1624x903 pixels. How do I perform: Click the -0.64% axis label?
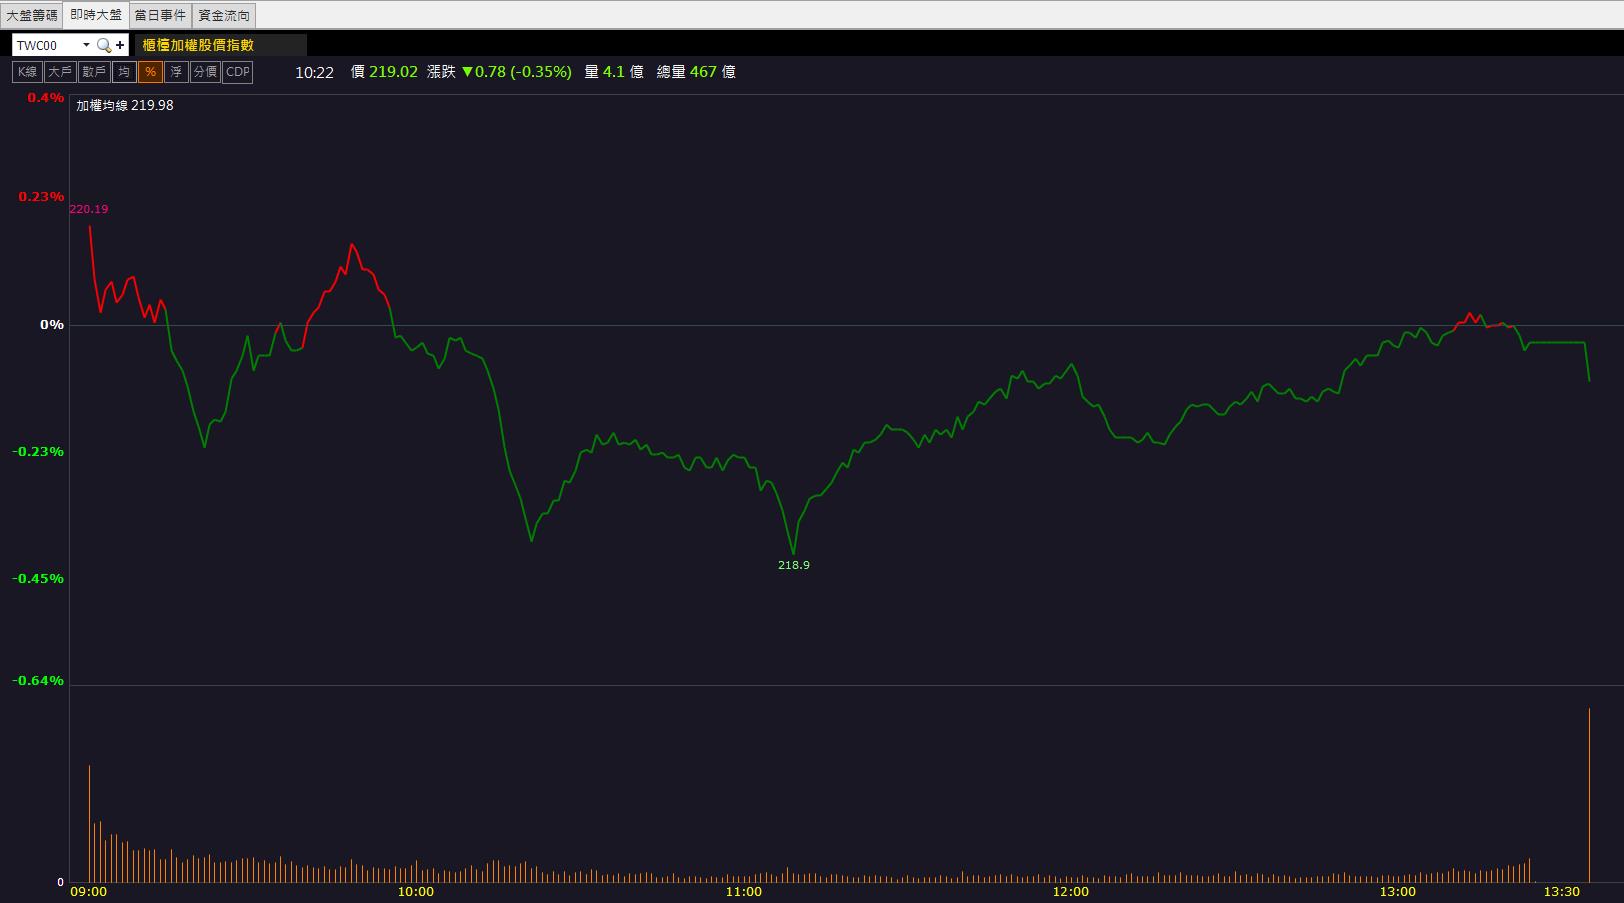point(38,681)
